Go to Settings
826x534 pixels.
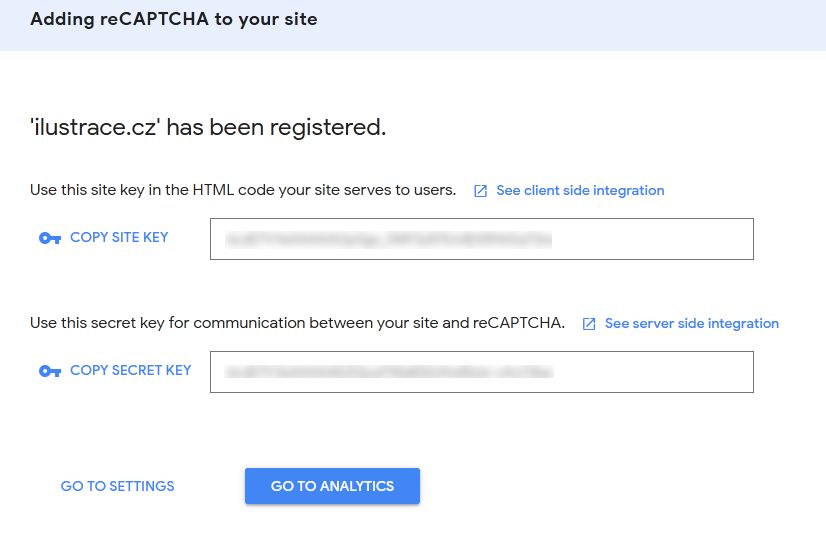pyautogui.click(x=117, y=486)
